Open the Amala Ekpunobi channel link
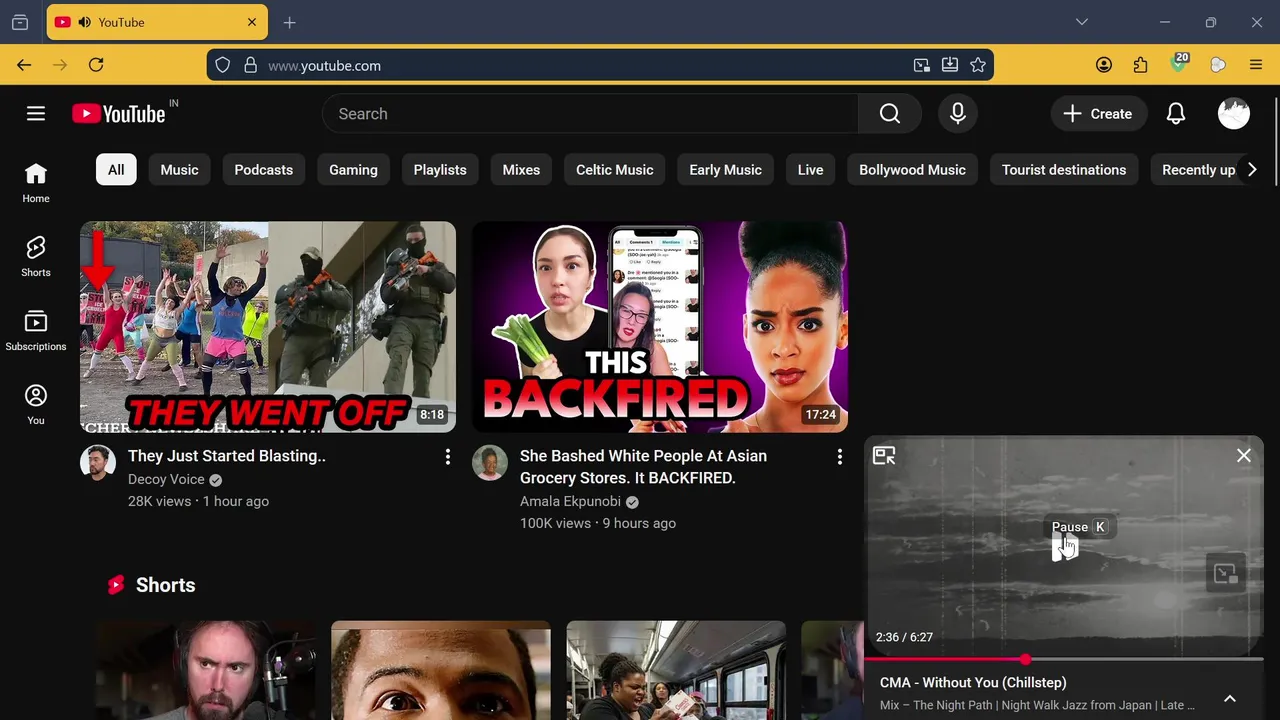Screen dimensions: 1280x720 [570, 501]
